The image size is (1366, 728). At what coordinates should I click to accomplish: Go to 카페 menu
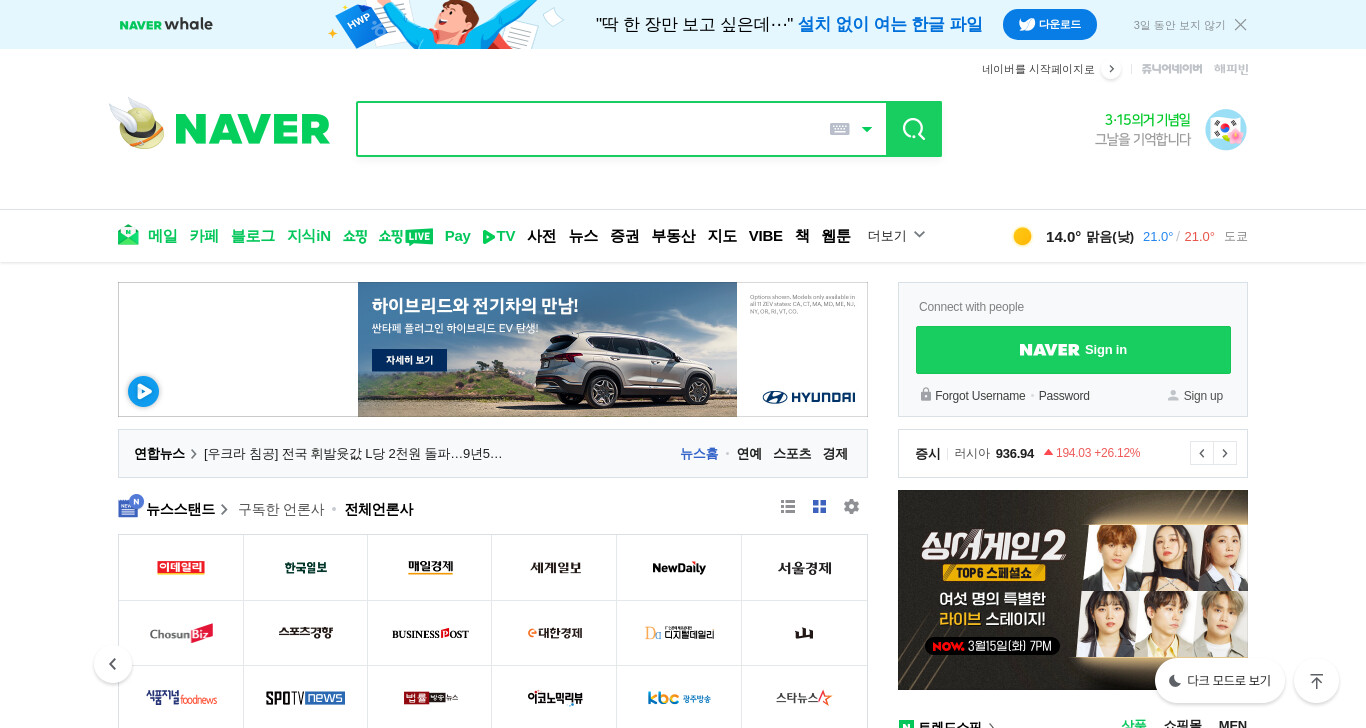coord(204,236)
